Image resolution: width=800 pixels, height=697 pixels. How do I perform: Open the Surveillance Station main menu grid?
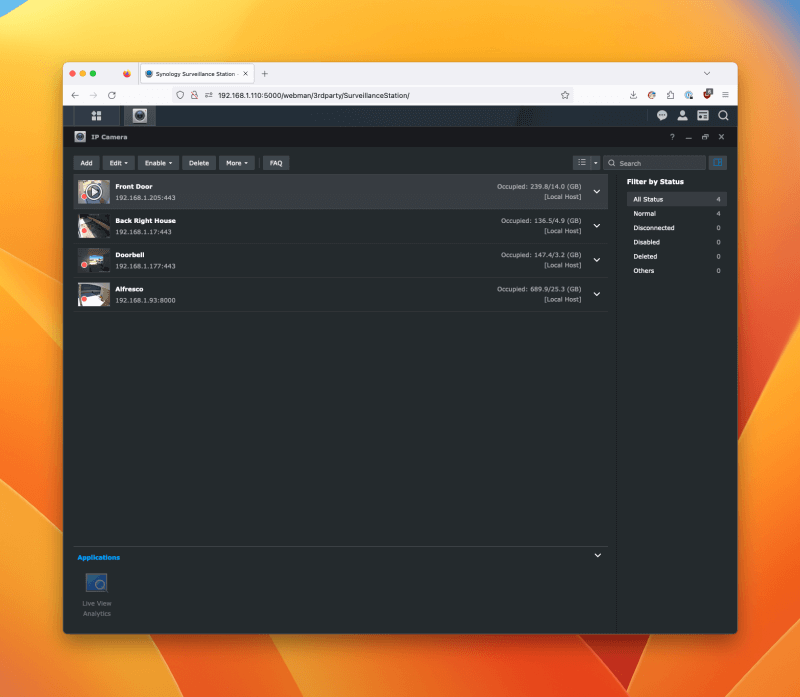(97, 116)
